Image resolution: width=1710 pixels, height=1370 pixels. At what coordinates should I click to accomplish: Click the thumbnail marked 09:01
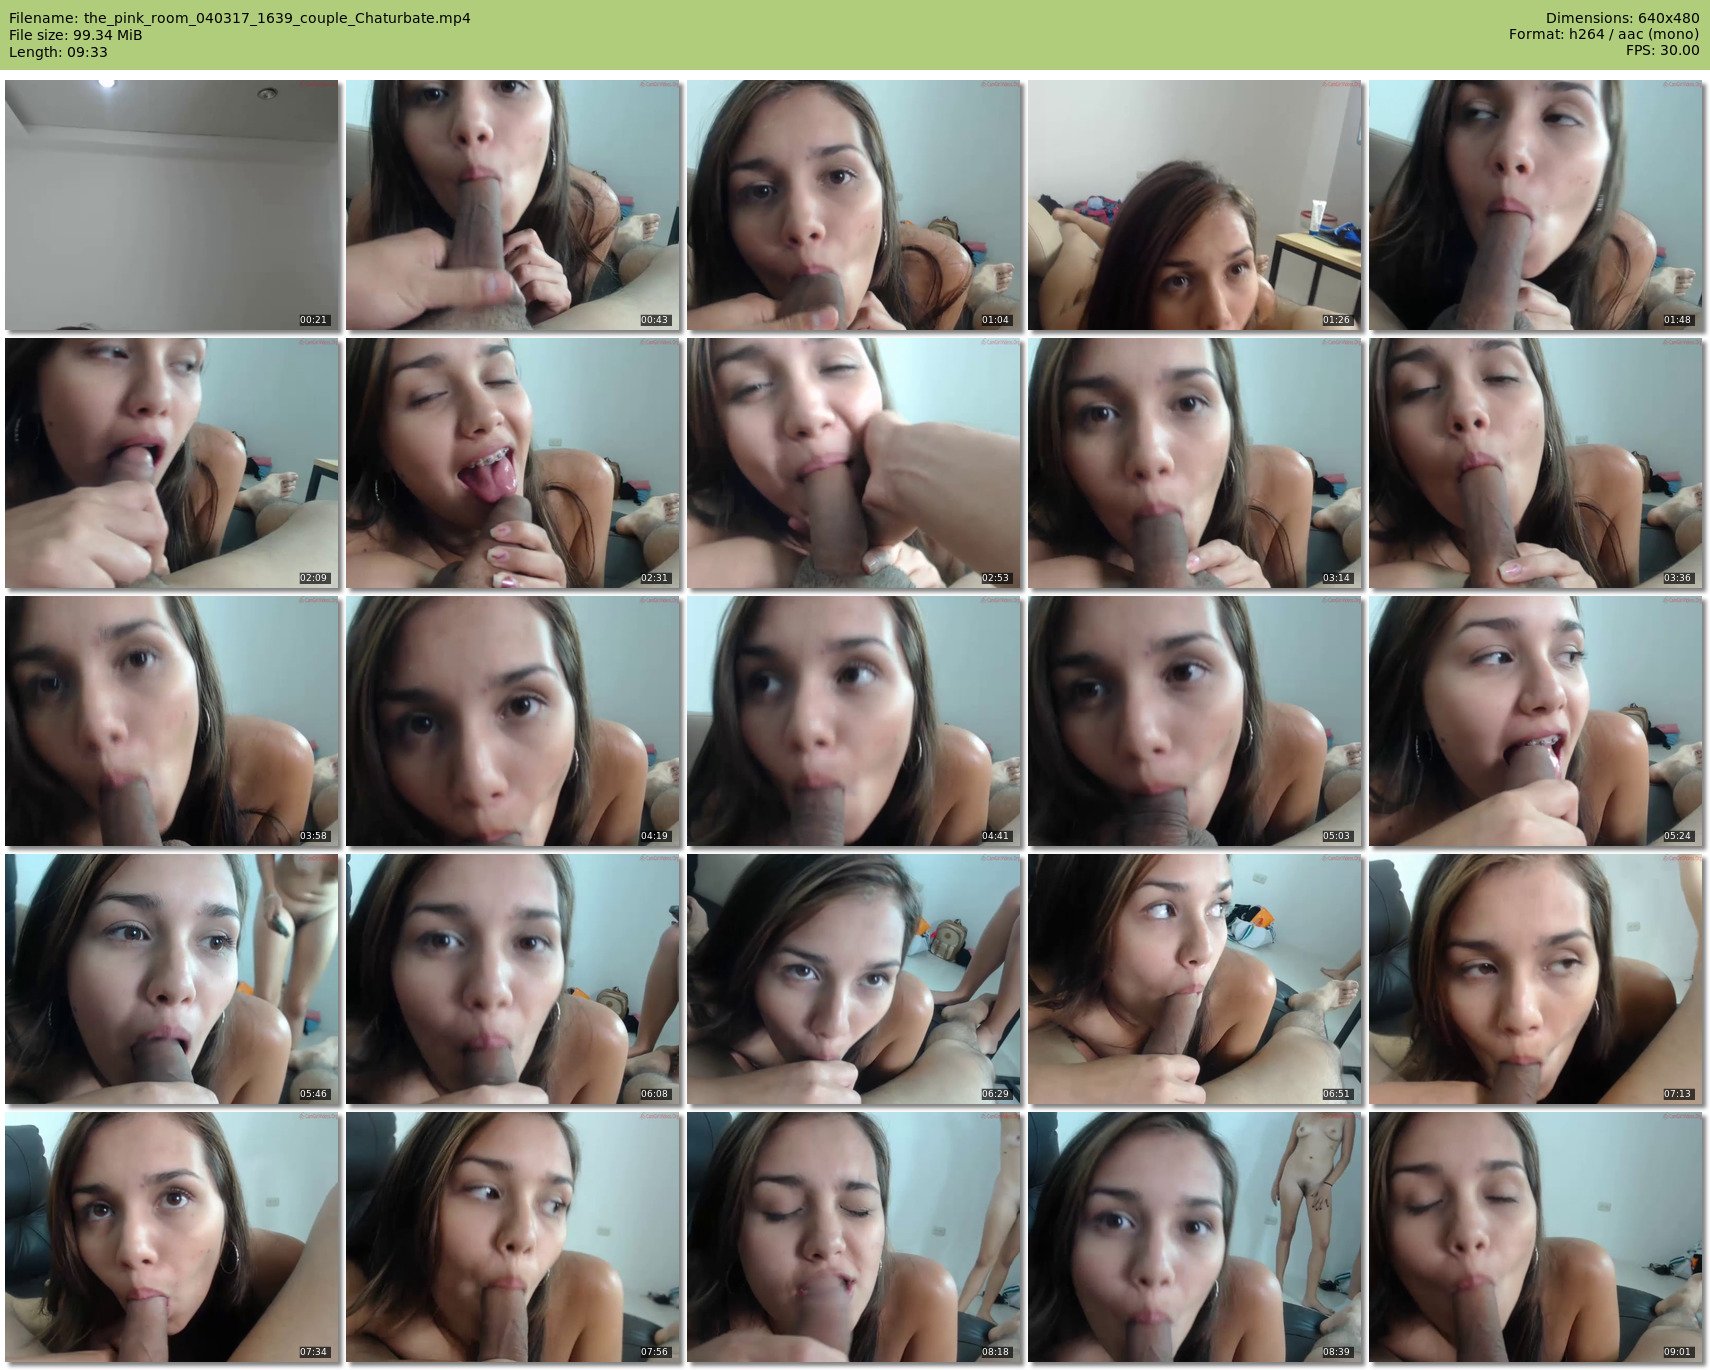point(1536,1237)
